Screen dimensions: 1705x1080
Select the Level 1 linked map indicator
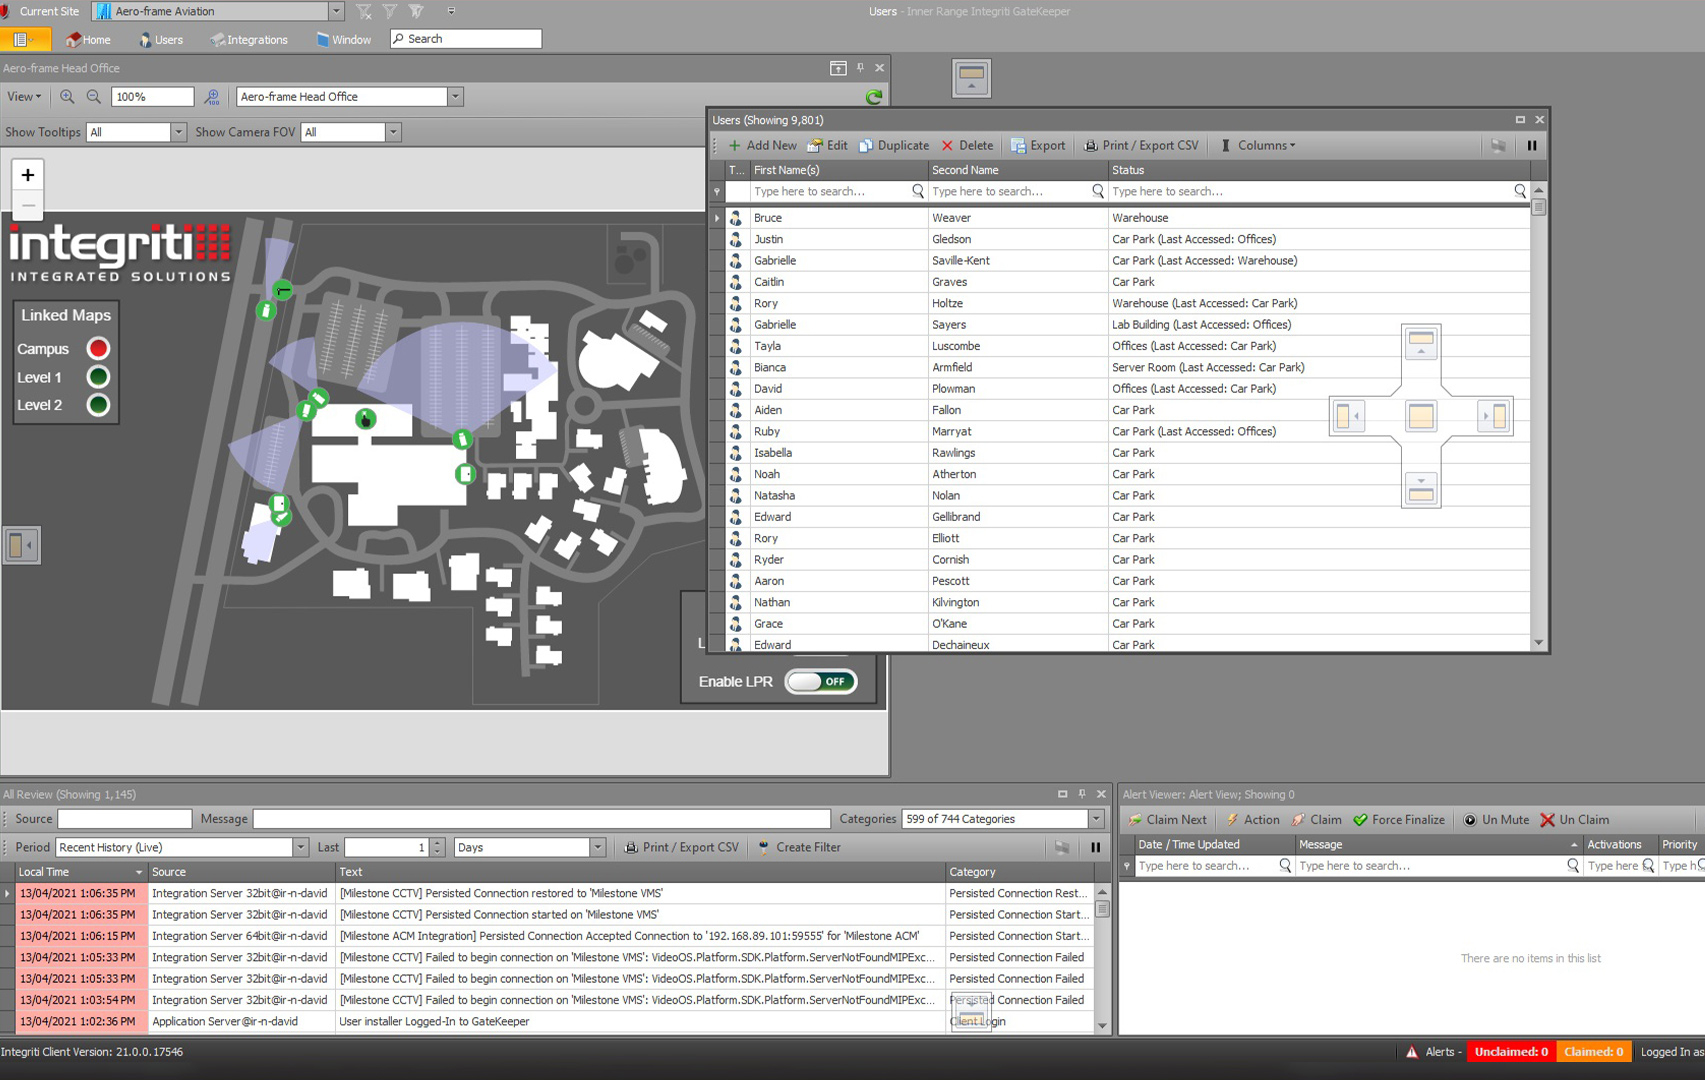98,377
